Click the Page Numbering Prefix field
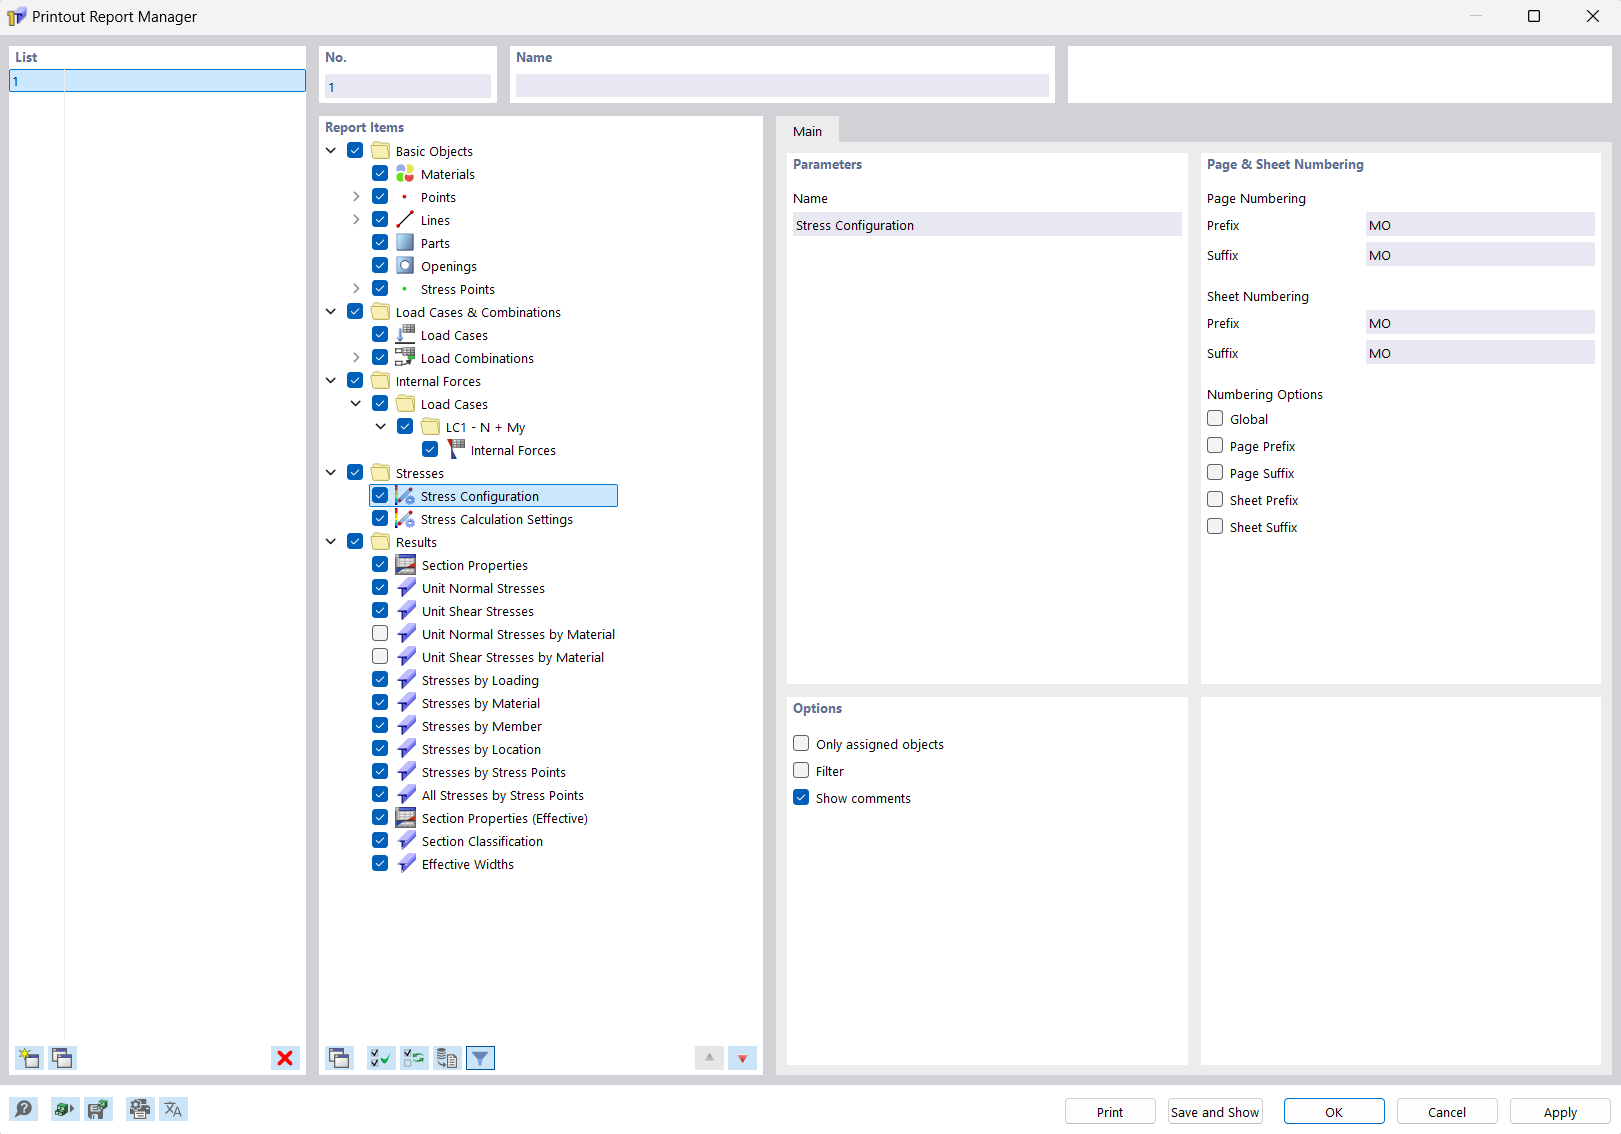 click(x=1479, y=224)
